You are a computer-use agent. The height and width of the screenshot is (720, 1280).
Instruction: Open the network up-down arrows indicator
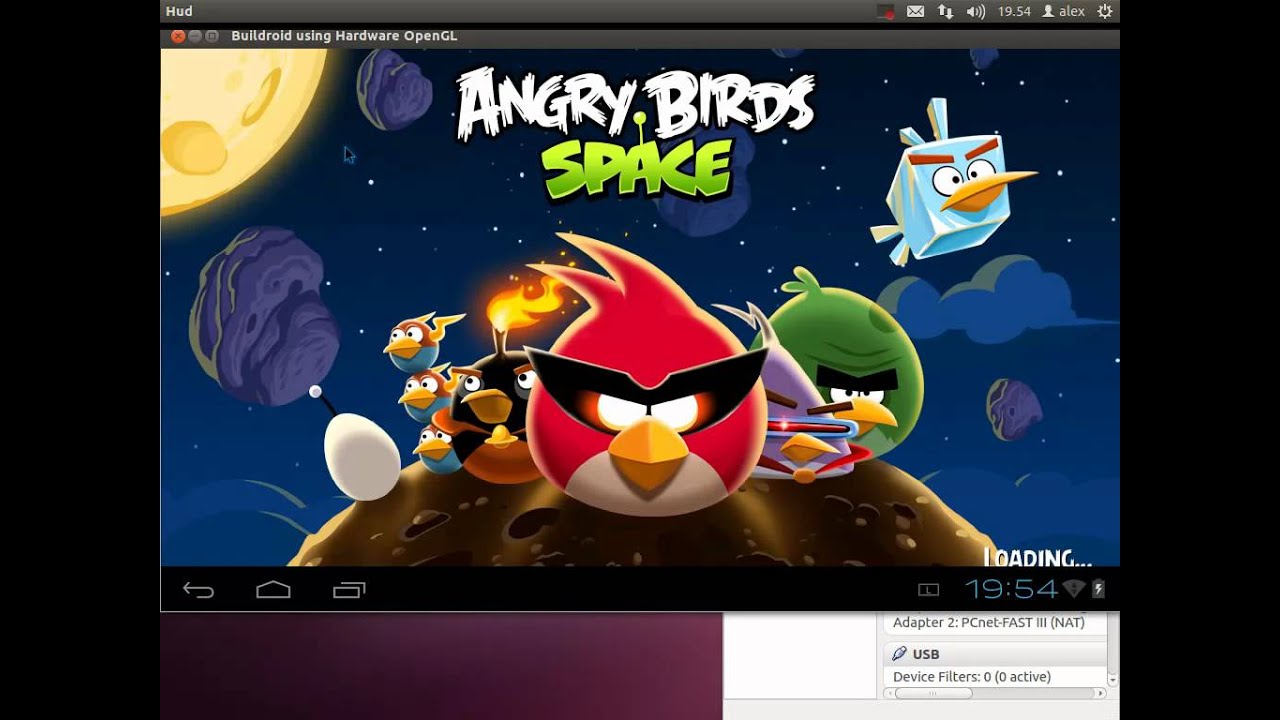[x=945, y=11]
